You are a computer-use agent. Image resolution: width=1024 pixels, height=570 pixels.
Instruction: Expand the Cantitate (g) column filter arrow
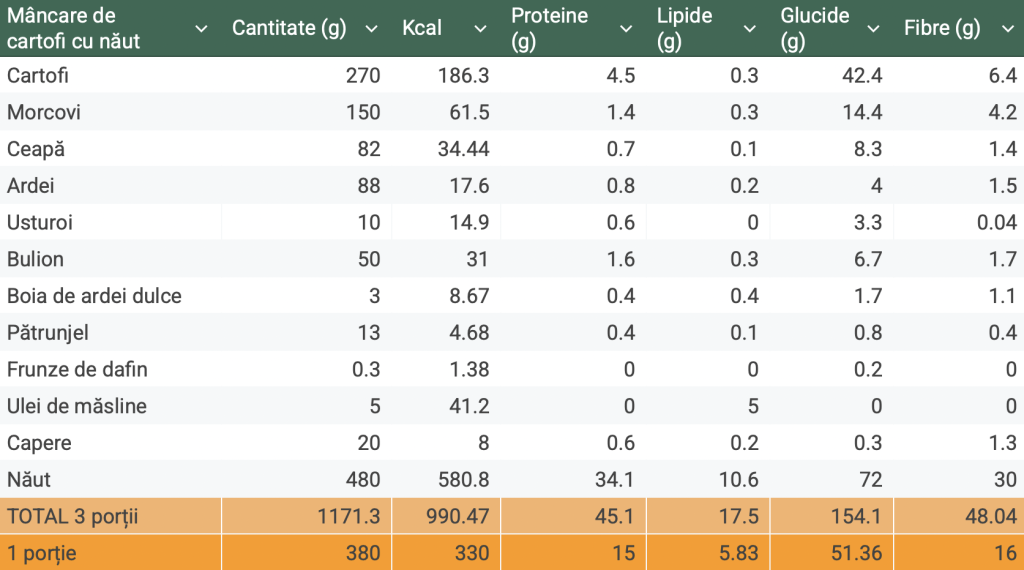[372, 29]
